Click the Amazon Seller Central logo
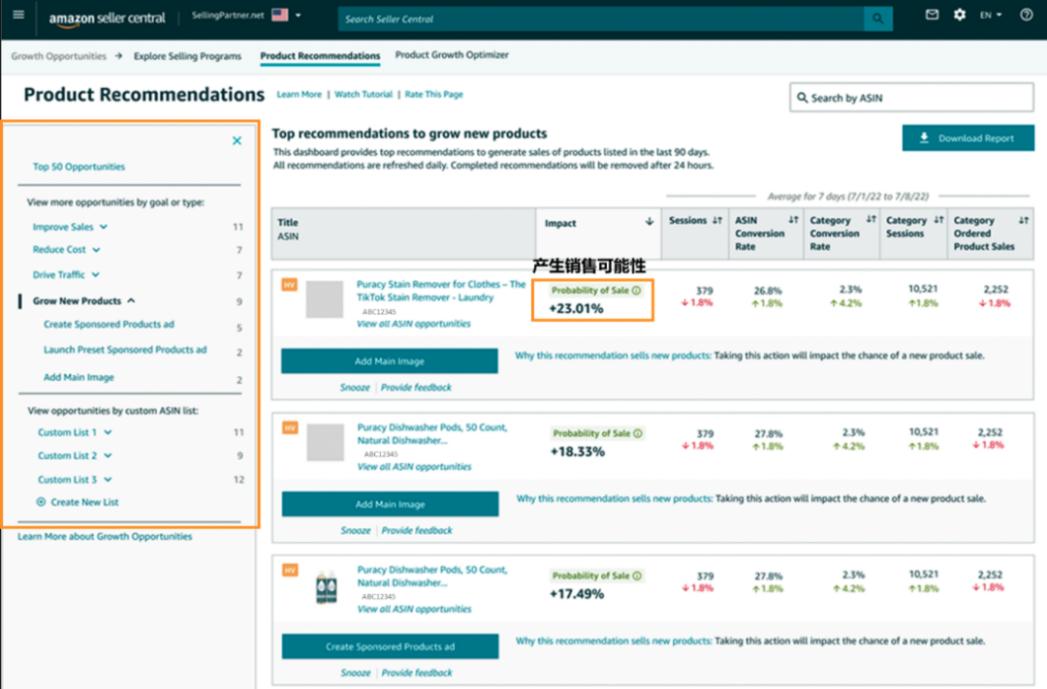This screenshot has height=689, width=1047. 107,18
